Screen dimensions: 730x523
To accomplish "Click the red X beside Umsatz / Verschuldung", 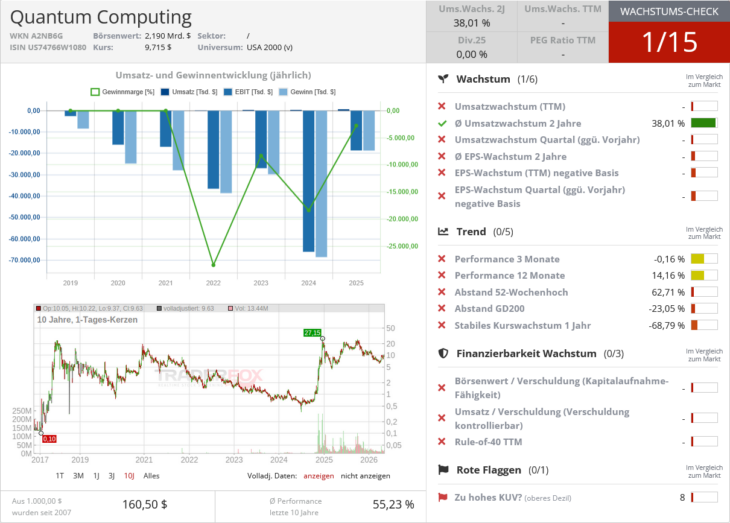I will [442, 418].
